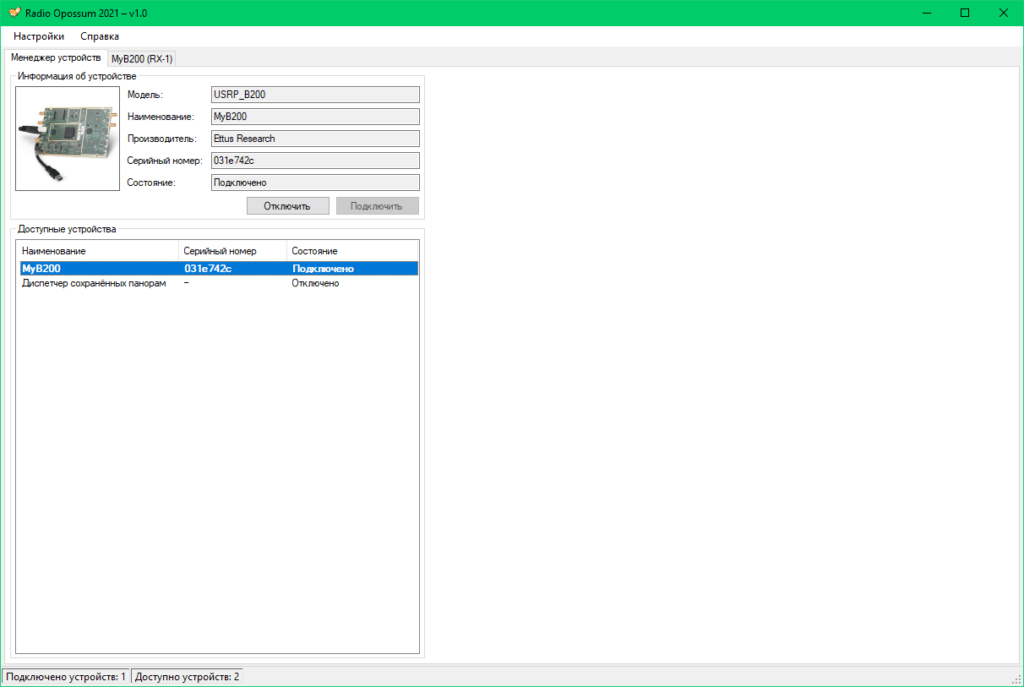The height and width of the screenshot is (687, 1024).
Task: Click the Производитель field showing Ettus Research
Action: pos(314,139)
